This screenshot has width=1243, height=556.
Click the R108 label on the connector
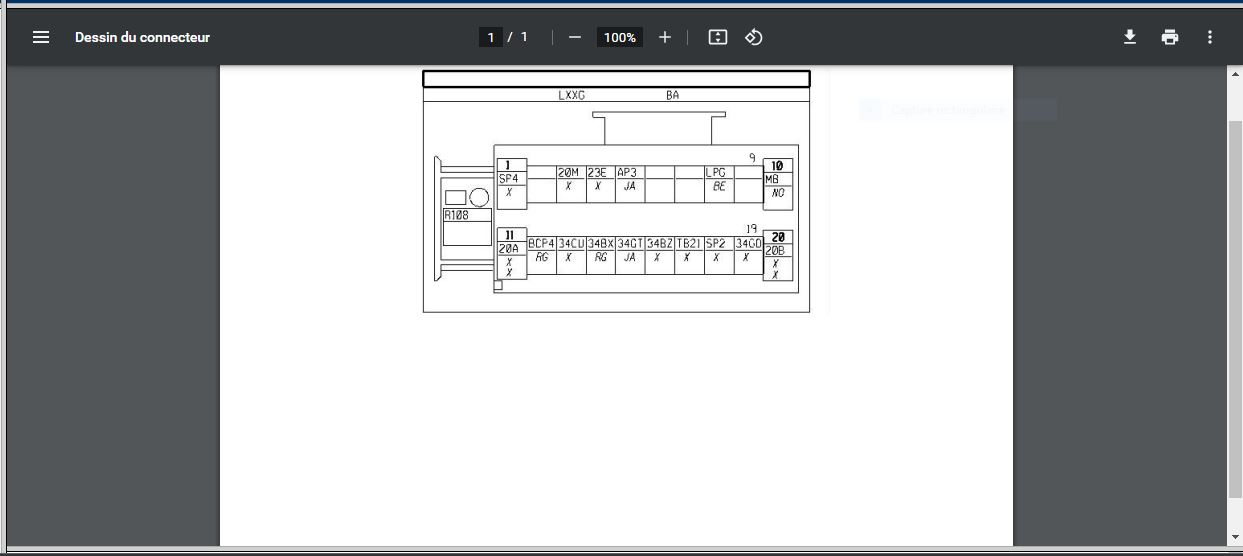click(x=455, y=214)
